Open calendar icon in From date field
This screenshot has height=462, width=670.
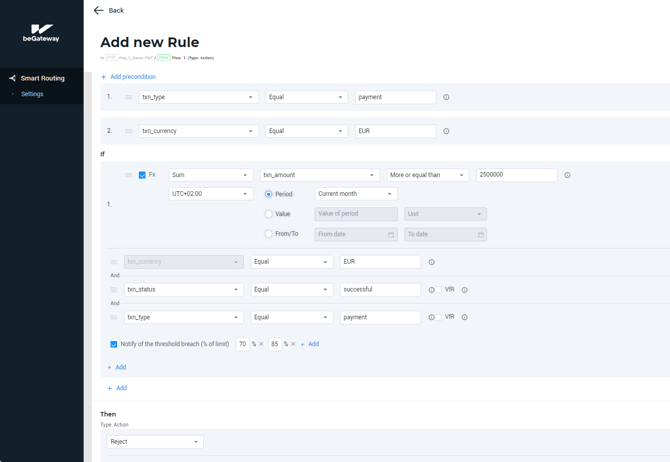(391, 235)
